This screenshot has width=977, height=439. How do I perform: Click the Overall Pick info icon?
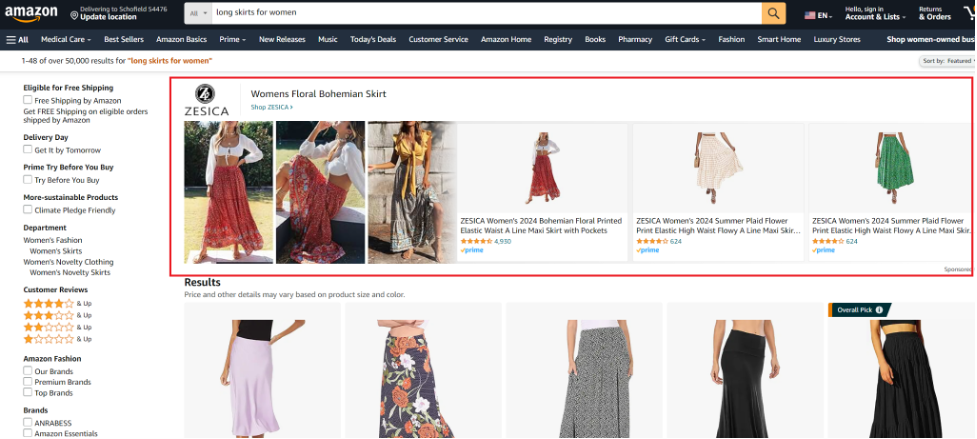tap(879, 309)
